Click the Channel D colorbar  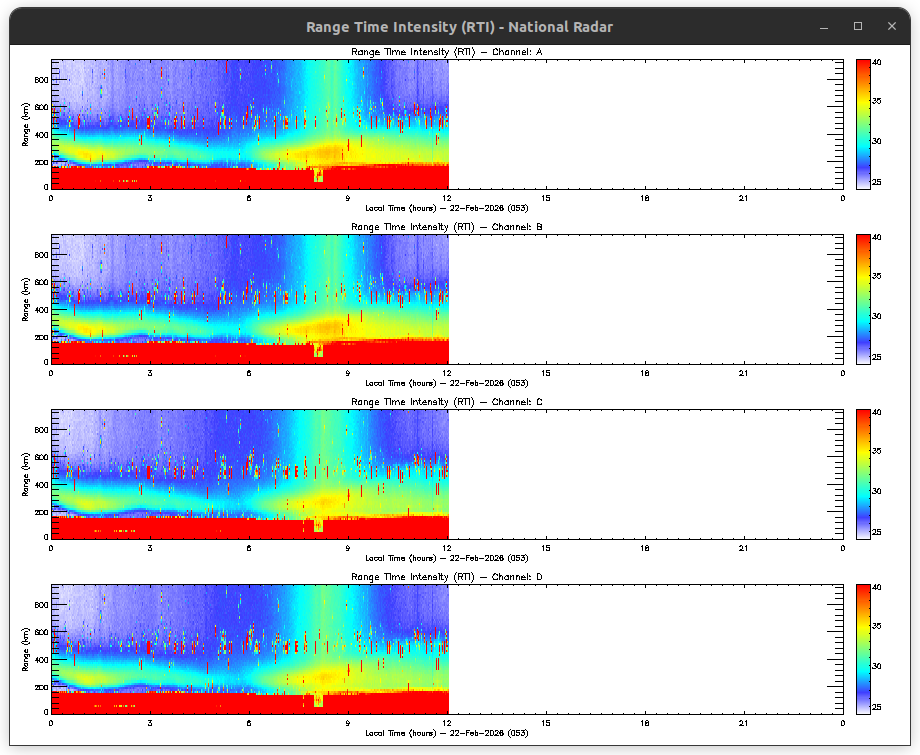(863, 649)
